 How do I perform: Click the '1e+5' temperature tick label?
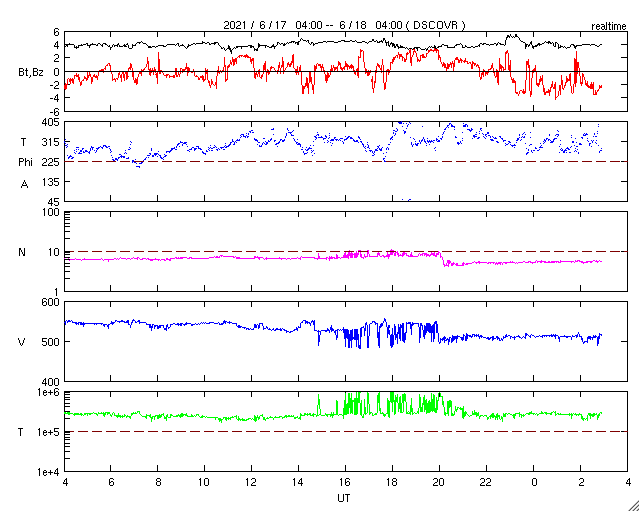pos(48,432)
